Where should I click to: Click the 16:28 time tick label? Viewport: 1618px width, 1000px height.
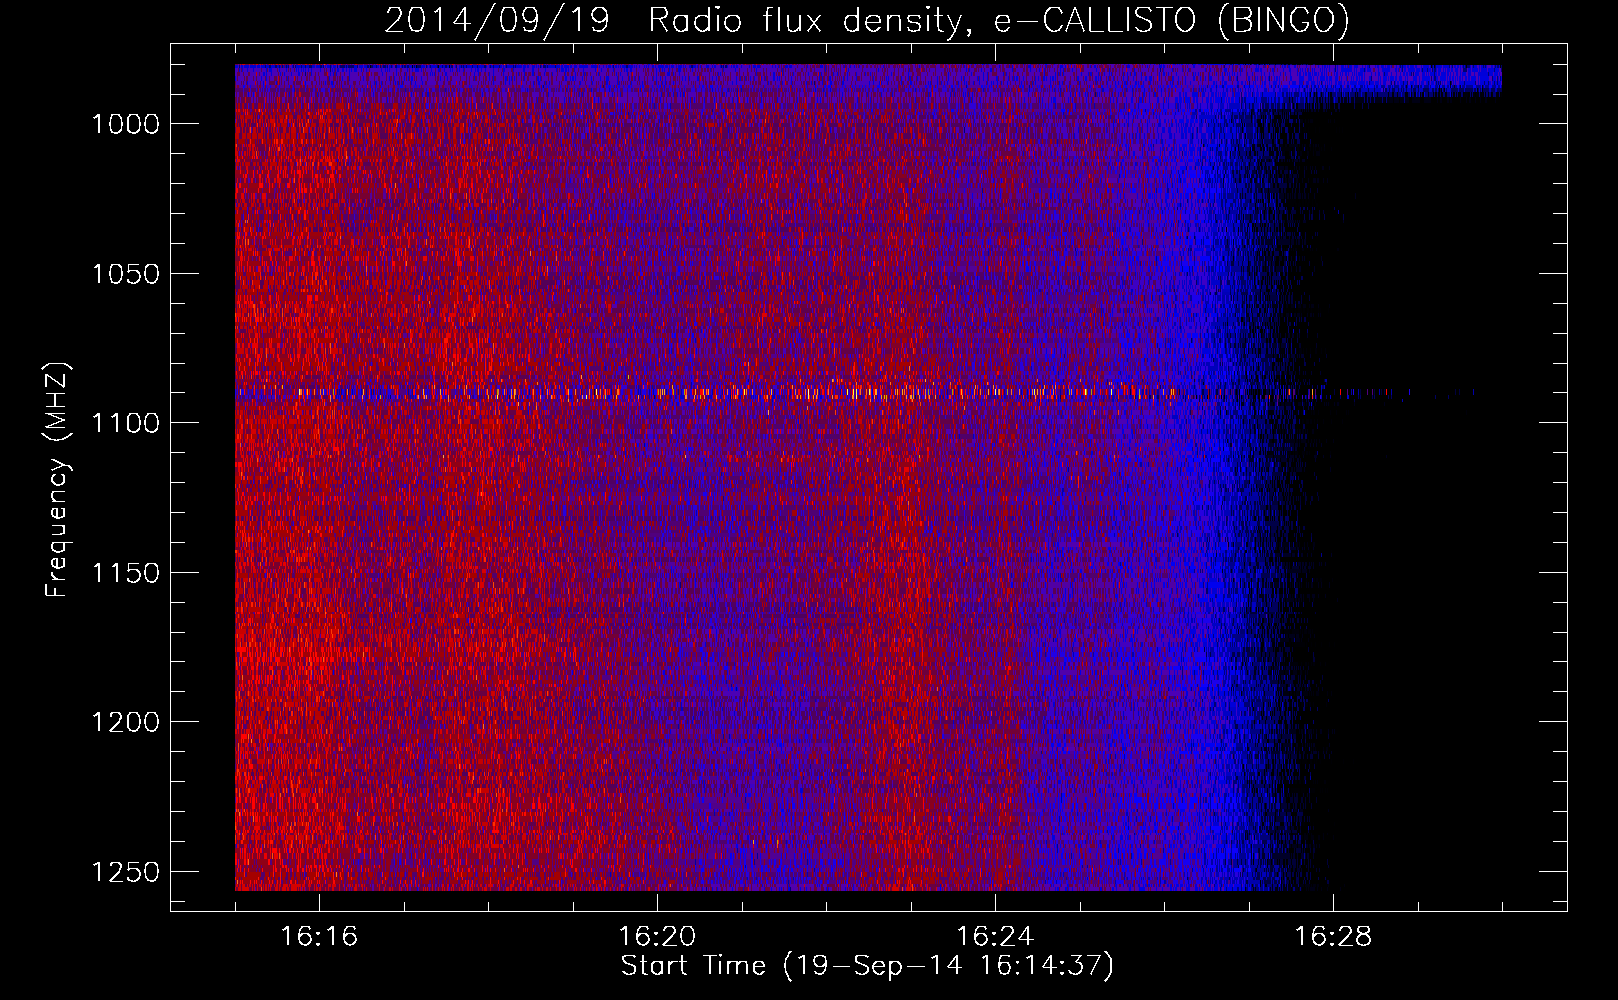(1333, 937)
